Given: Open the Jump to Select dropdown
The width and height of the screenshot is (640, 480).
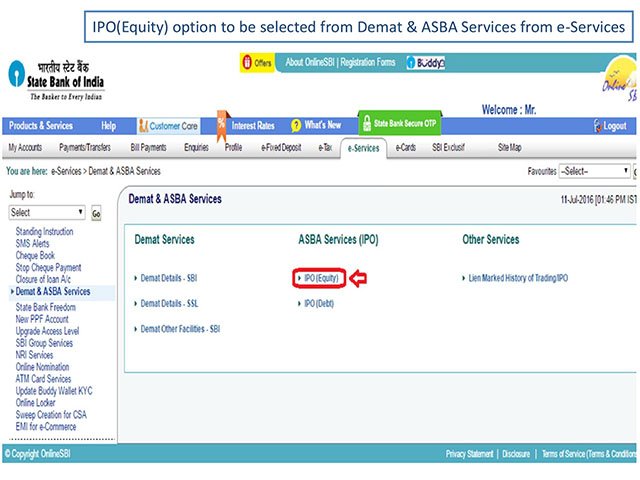Looking at the screenshot, I should coord(47,212).
